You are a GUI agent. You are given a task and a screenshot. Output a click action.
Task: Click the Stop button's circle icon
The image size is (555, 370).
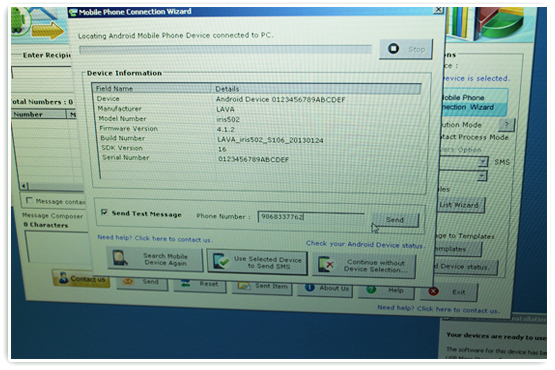point(393,49)
